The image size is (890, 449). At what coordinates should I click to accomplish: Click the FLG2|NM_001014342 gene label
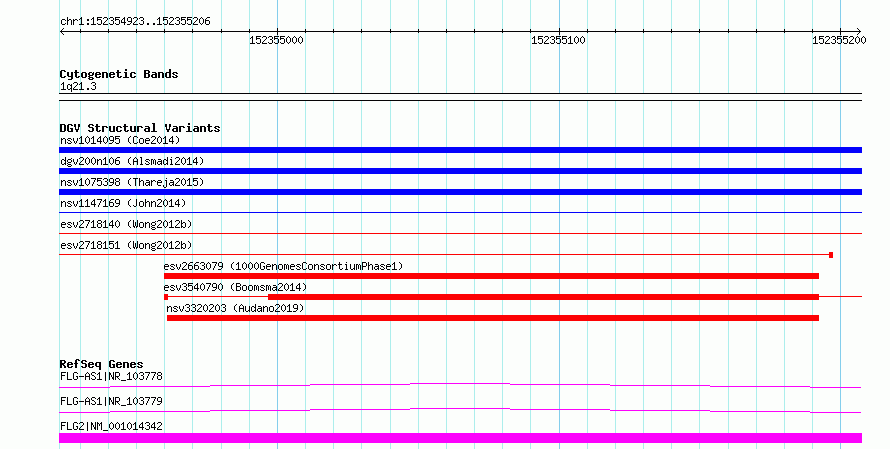111,426
